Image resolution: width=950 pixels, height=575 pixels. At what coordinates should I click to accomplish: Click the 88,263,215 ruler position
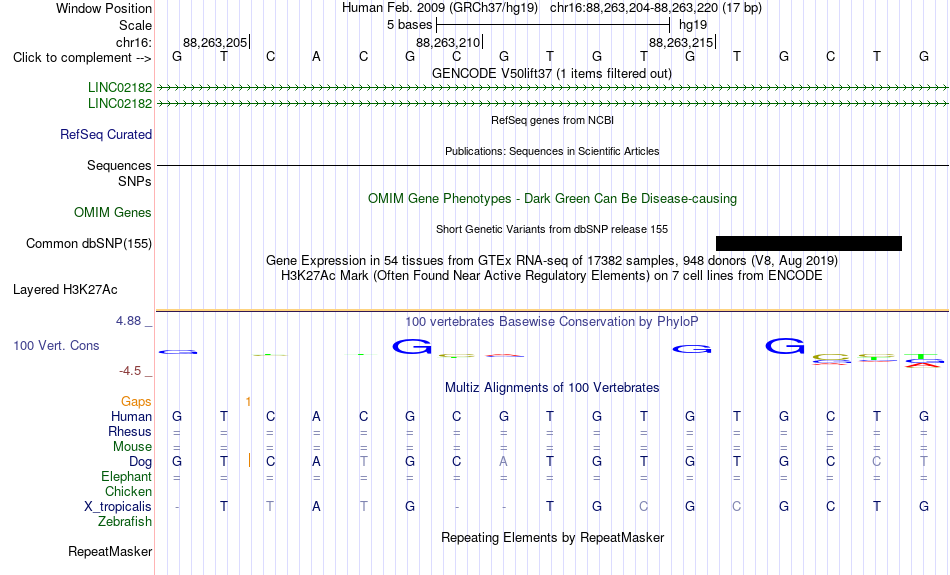coord(681,42)
